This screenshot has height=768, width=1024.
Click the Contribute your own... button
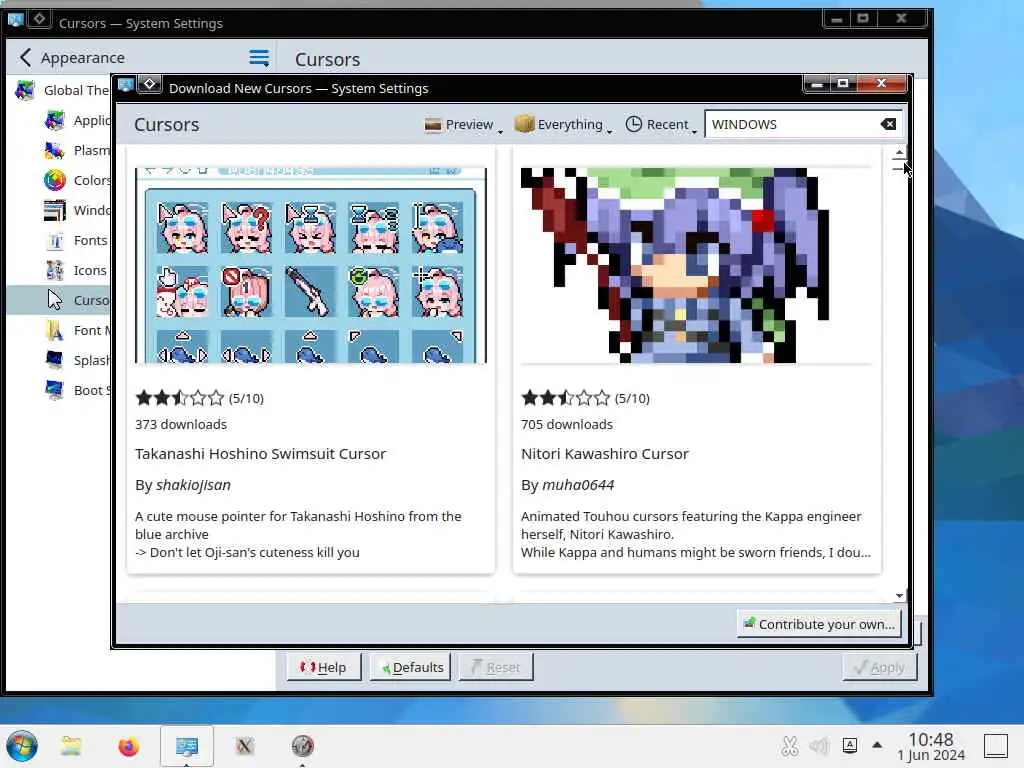(x=820, y=624)
